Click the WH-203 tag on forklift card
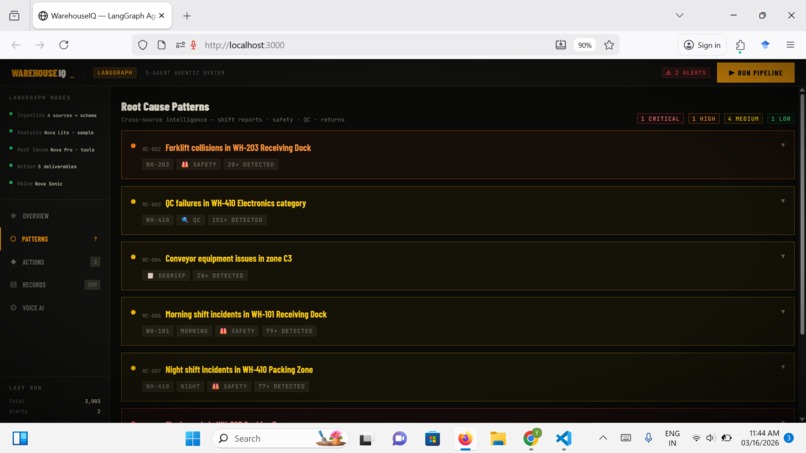 [157, 165]
